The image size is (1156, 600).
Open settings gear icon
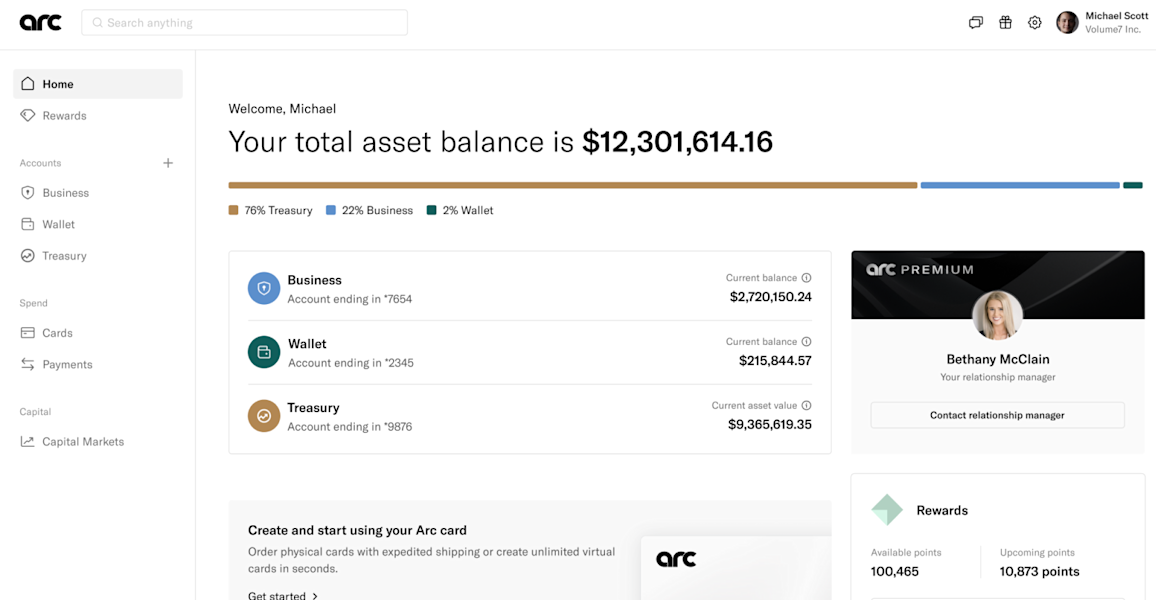1035,23
